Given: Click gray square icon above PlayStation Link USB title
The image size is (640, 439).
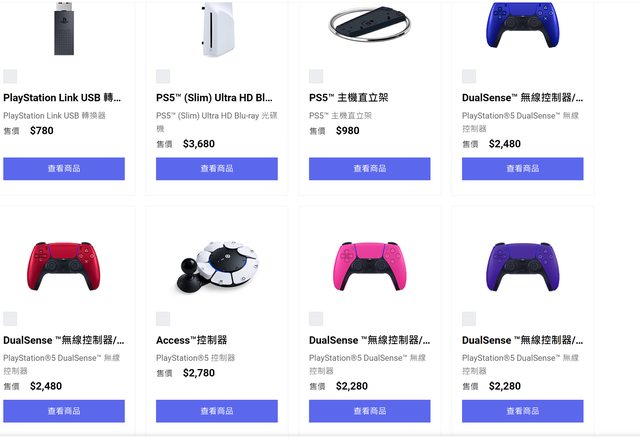Looking at the screenshot, I should tap(10, 76).
